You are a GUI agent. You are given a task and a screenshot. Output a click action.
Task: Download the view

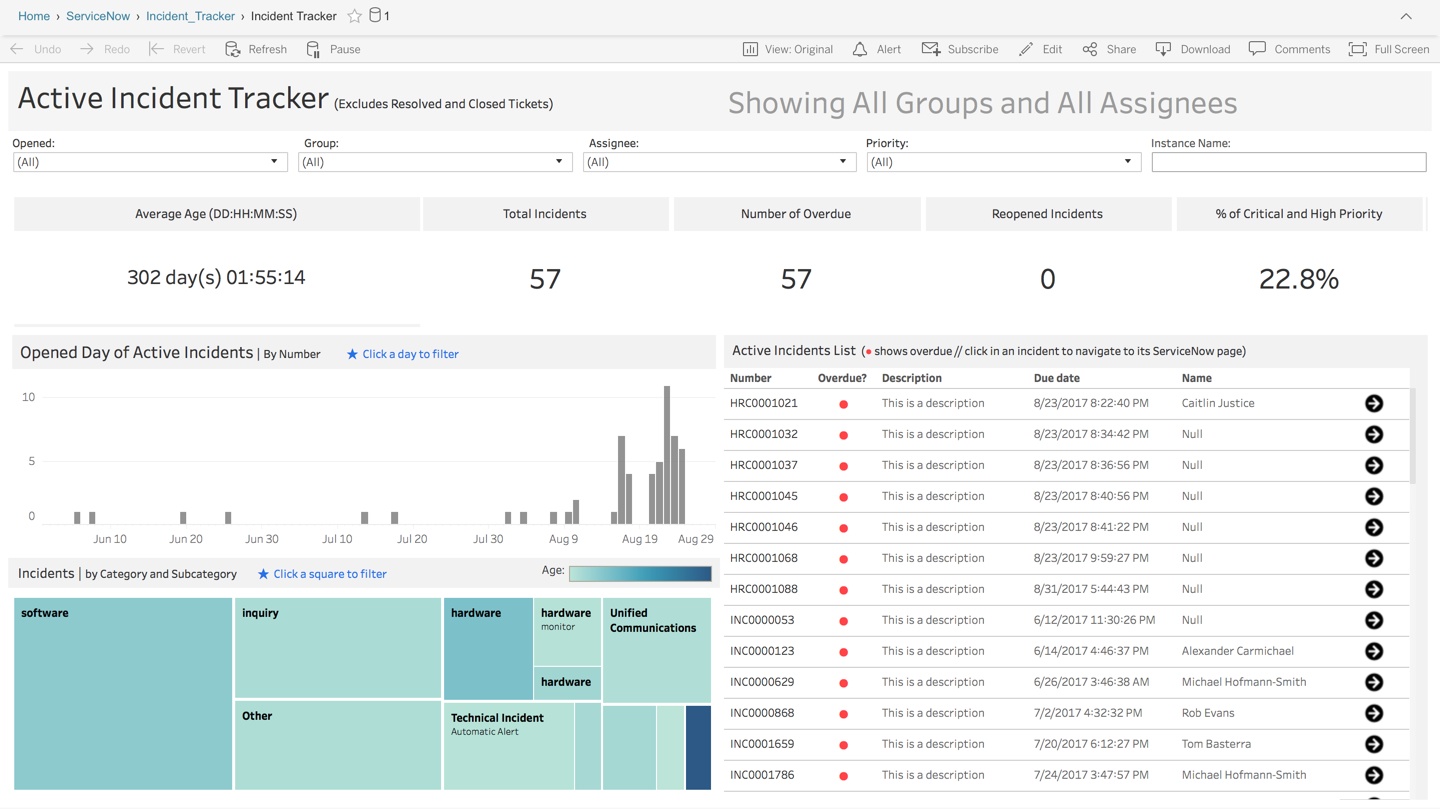pyautogui.click(x=1193, y=49)
